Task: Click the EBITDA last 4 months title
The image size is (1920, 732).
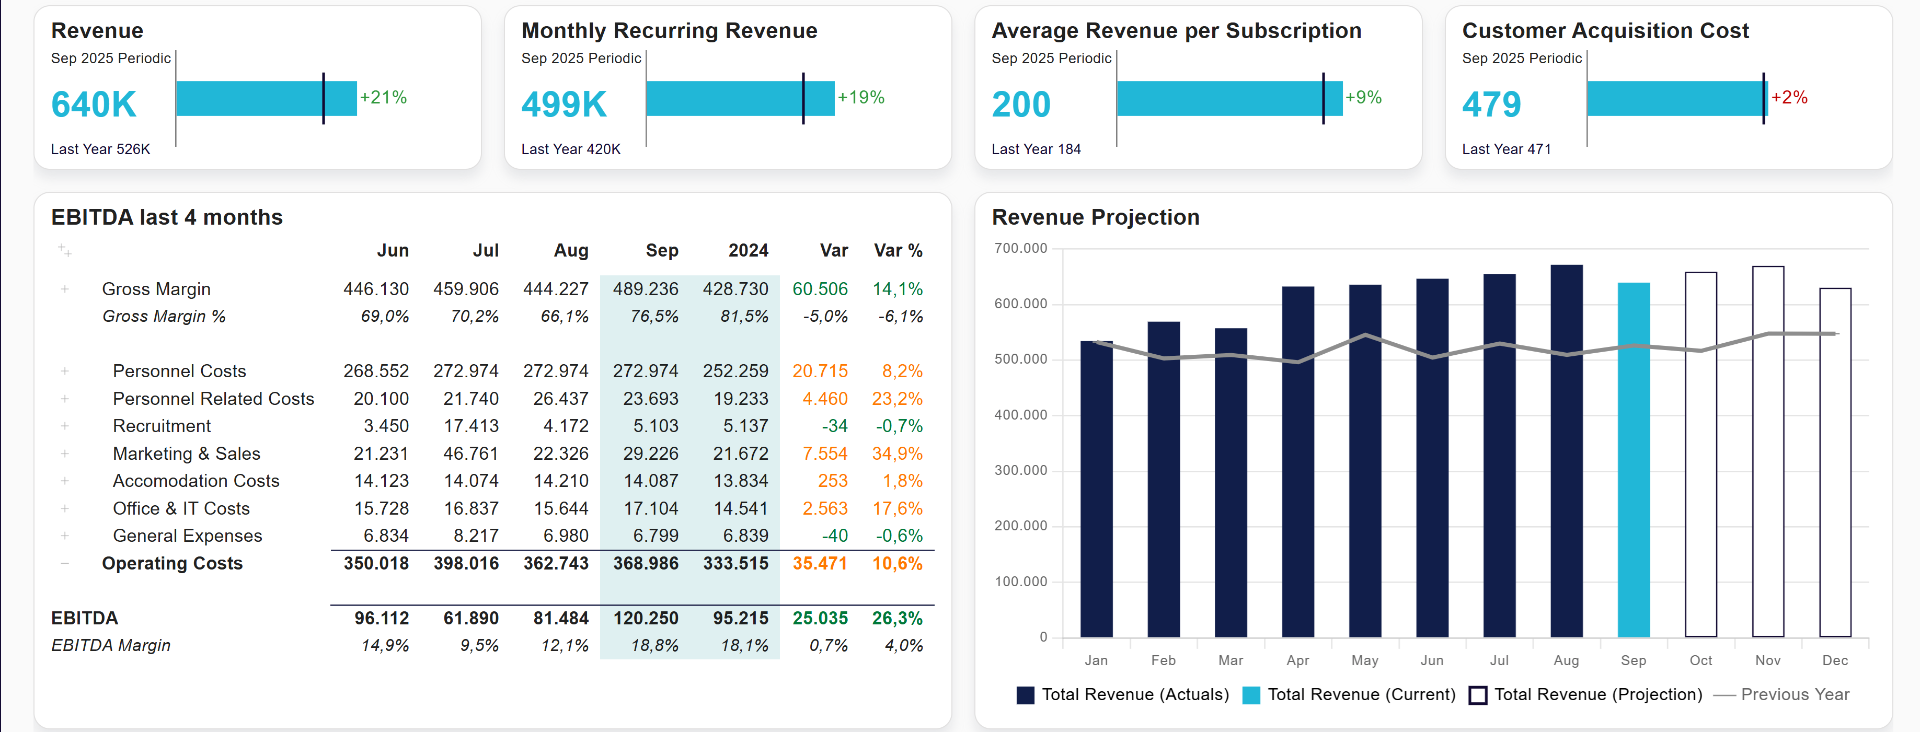Action: [167, 217]
